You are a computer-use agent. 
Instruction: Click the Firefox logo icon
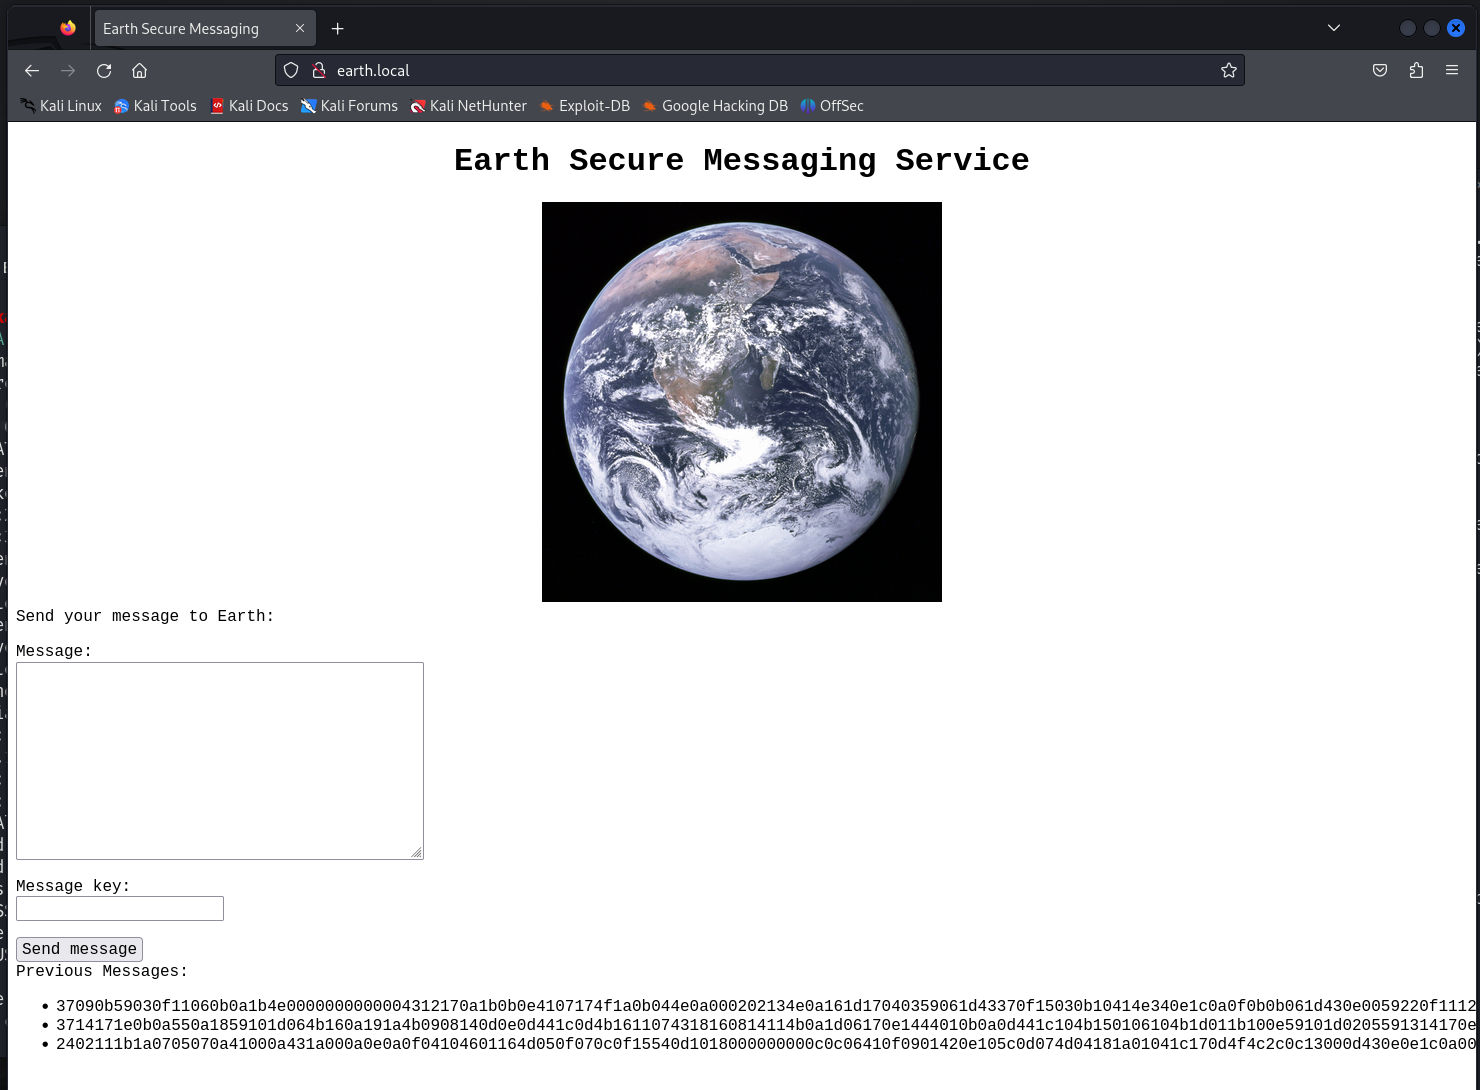[68, 28]
